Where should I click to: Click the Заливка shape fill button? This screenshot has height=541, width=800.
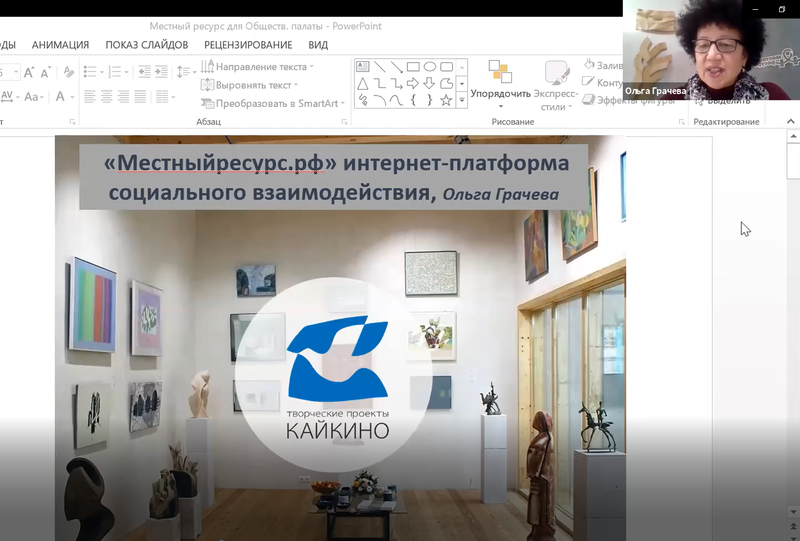coord(602,65)
